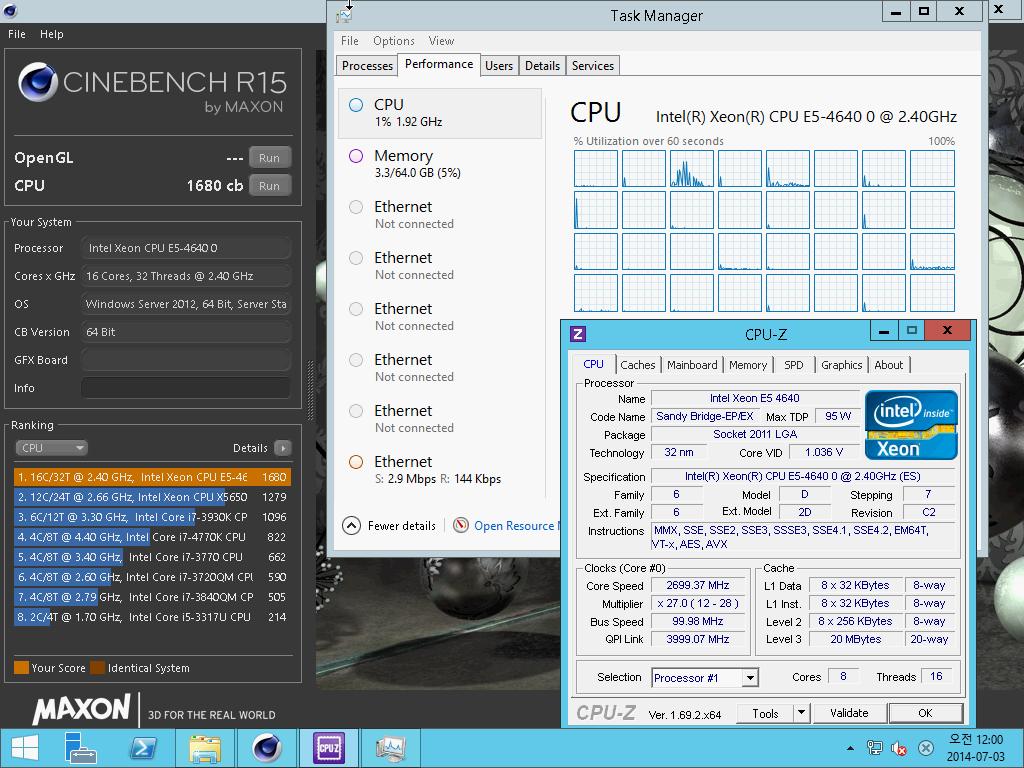
Task: Click the Level 3 cache 20 MBytes value
Action: pyautogui.click(x=856, y=639)
